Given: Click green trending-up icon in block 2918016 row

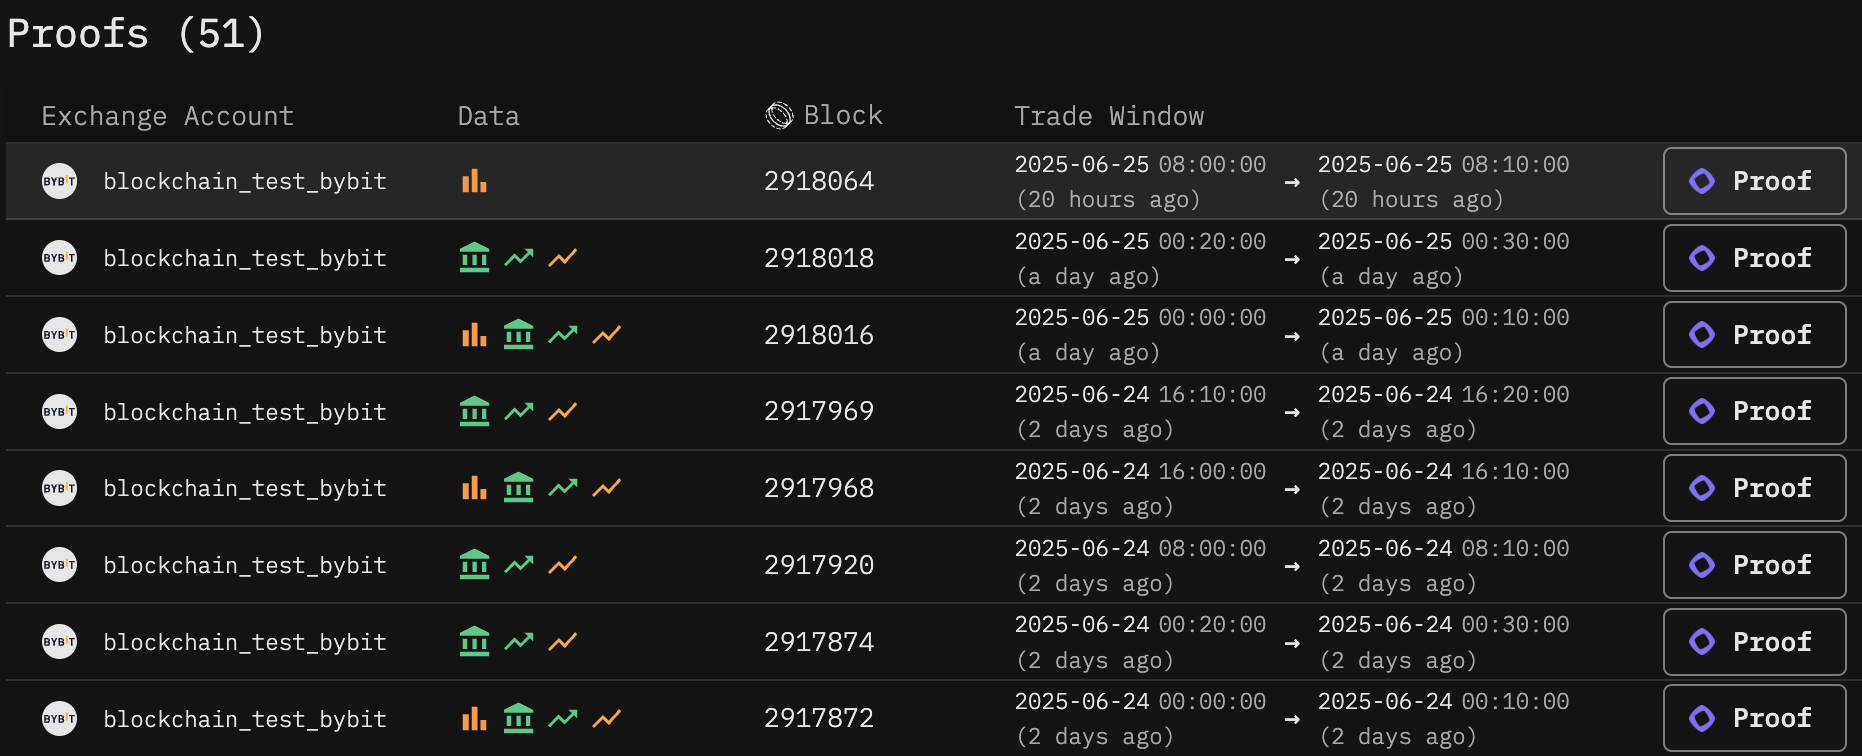Looking at the screenshot, I should tap(563, 335).
